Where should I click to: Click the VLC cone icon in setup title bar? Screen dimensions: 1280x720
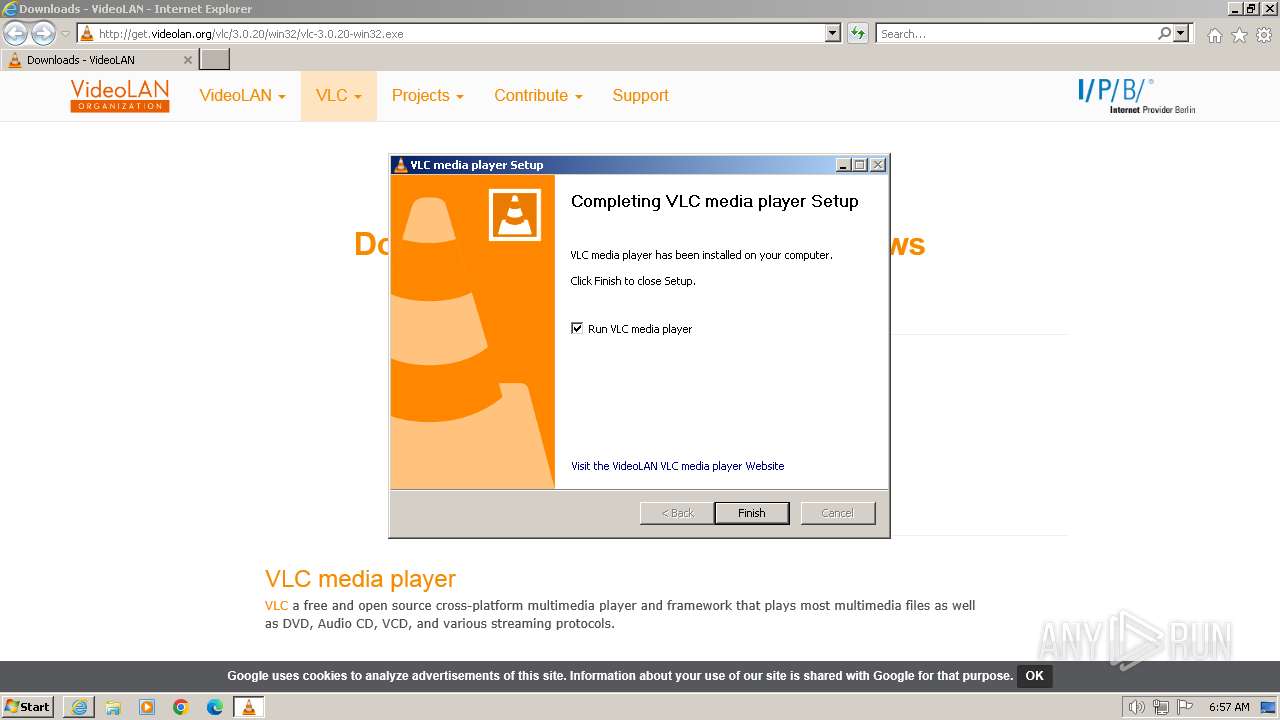coord(400,165)
